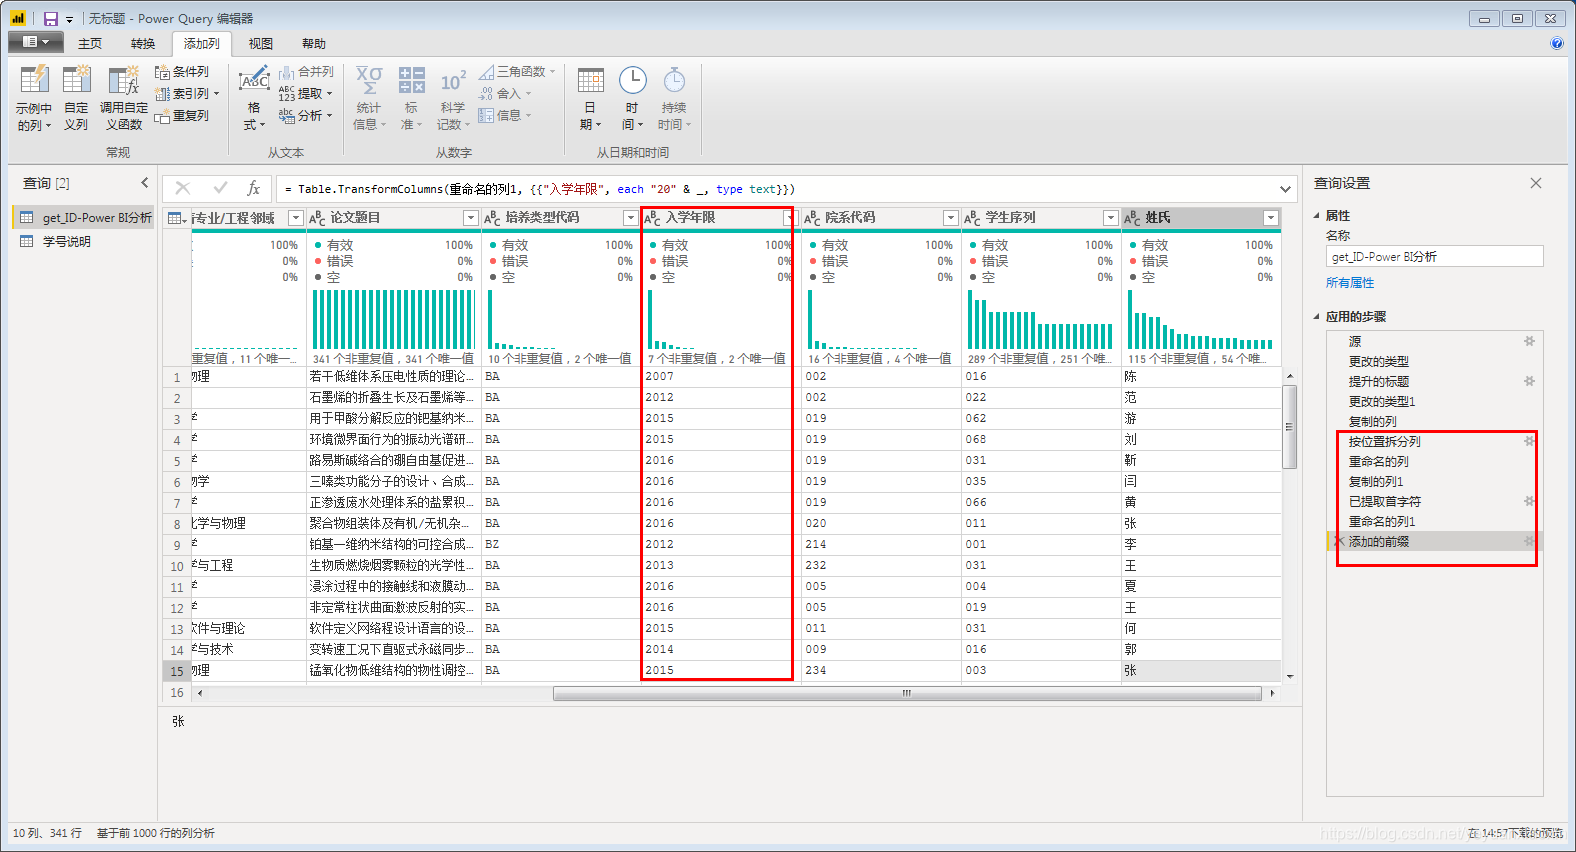Click the Date (日期) calendar icon
This screenshot has width=1576, height=852.
(x=591, y=80)
